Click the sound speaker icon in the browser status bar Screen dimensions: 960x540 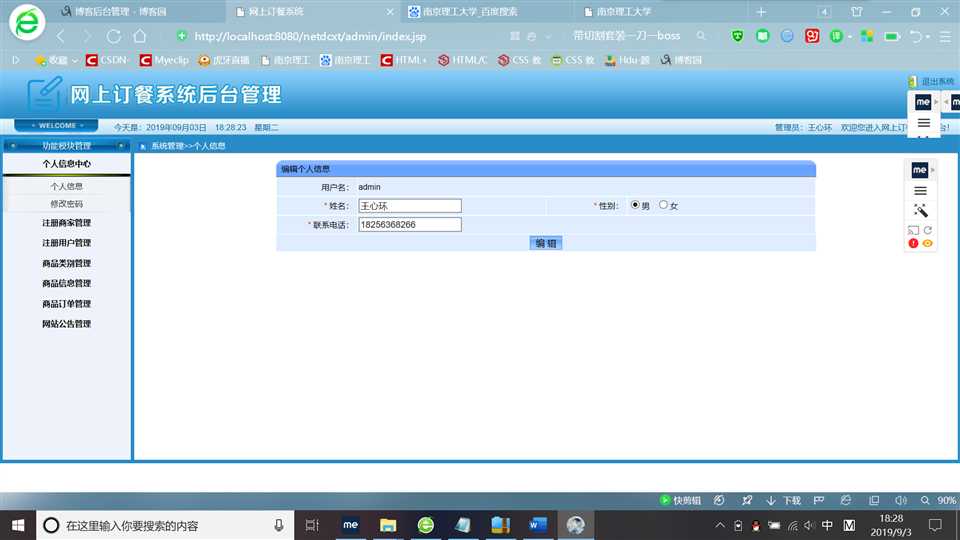901,500
